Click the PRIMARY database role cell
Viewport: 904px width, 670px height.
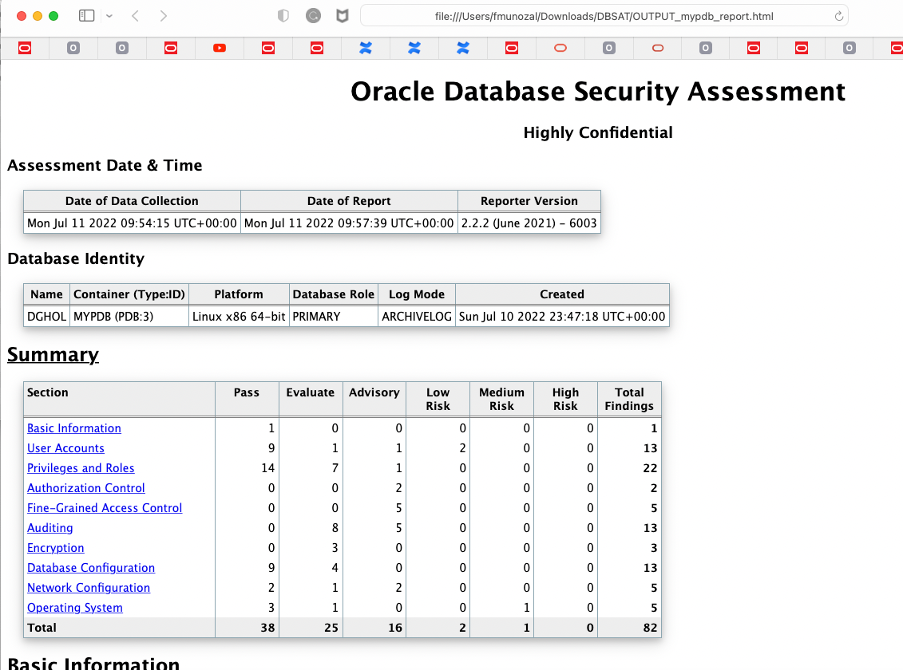click(x=334, y=317)
